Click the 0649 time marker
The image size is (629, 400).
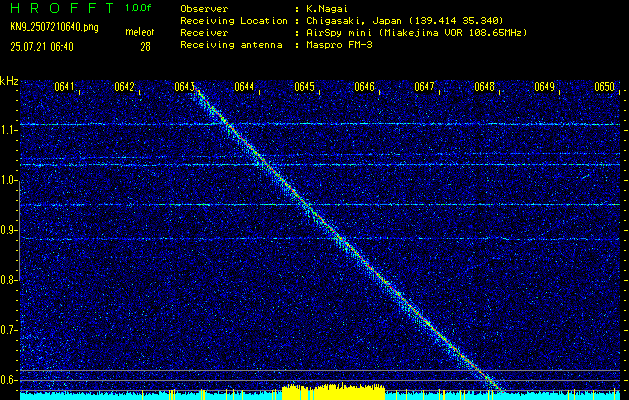point(544,87)
